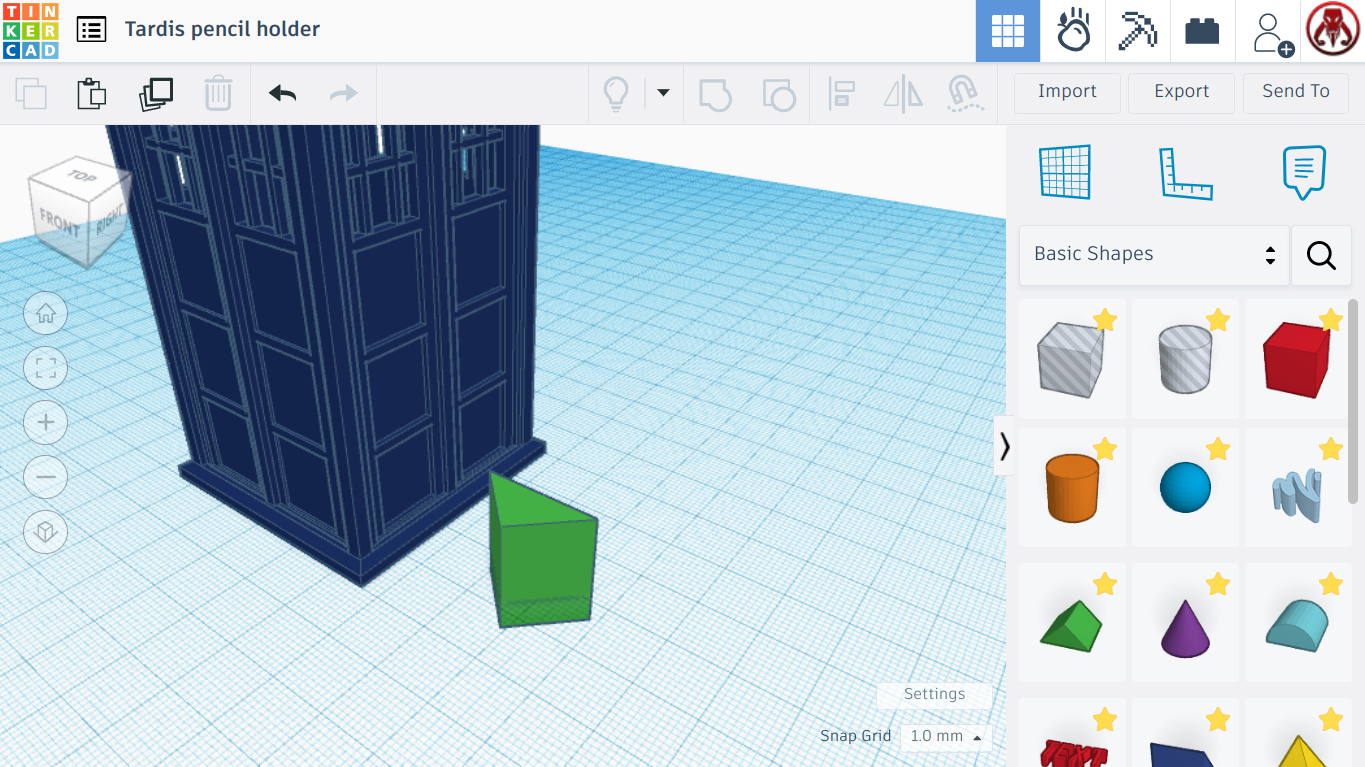
Task: Toggle favorite star on Box hole
Action: click(x=1105, y=320)
